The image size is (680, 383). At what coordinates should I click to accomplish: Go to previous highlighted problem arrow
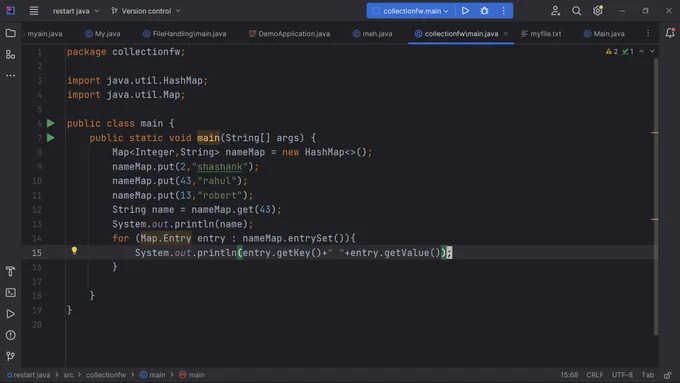click(641, 52)
